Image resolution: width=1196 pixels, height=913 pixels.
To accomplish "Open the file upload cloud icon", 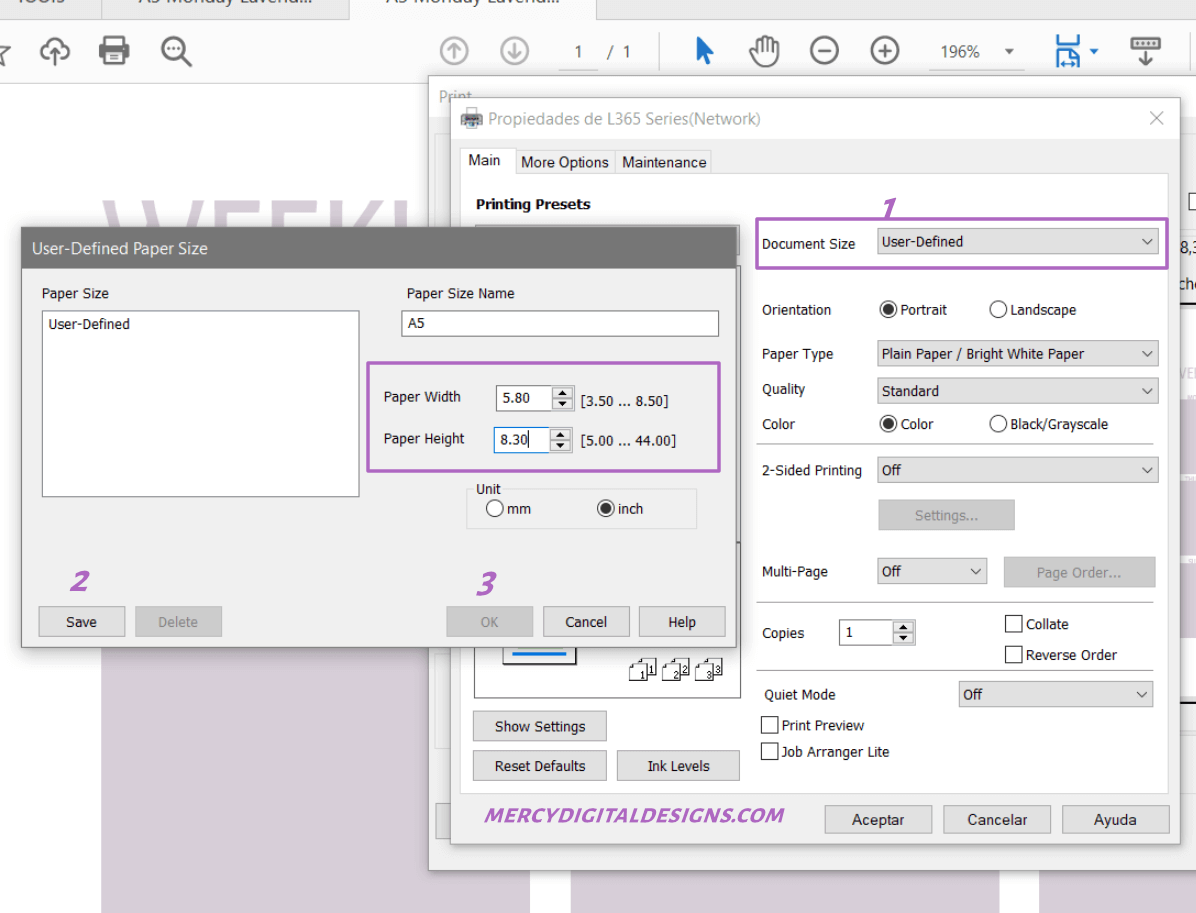I will 55,50.
